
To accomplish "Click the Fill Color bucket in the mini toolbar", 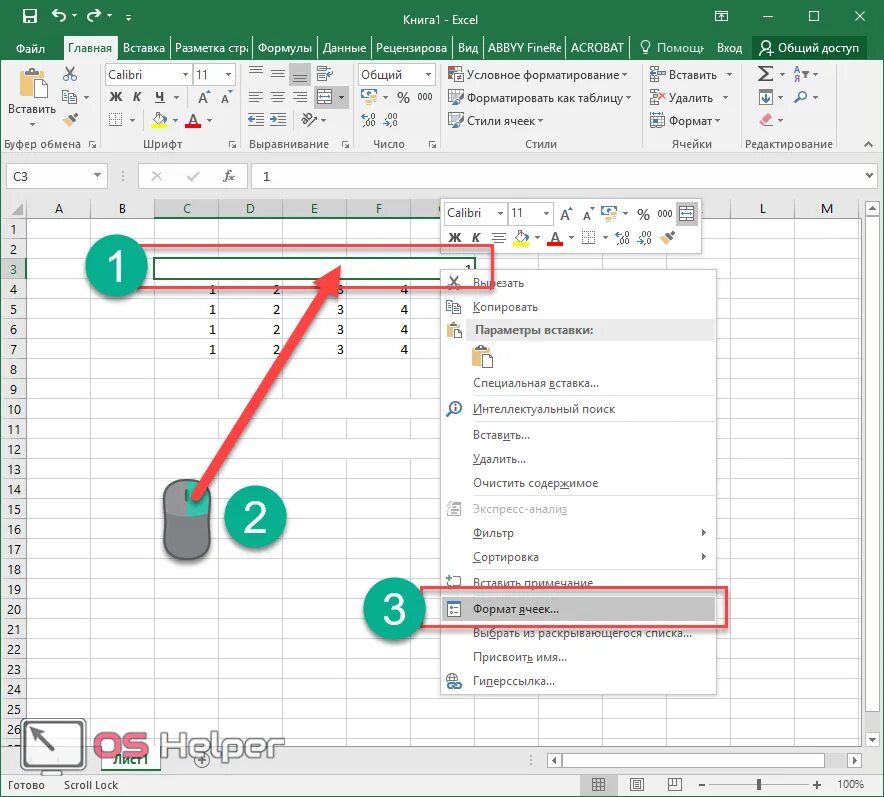I will 521,238.
